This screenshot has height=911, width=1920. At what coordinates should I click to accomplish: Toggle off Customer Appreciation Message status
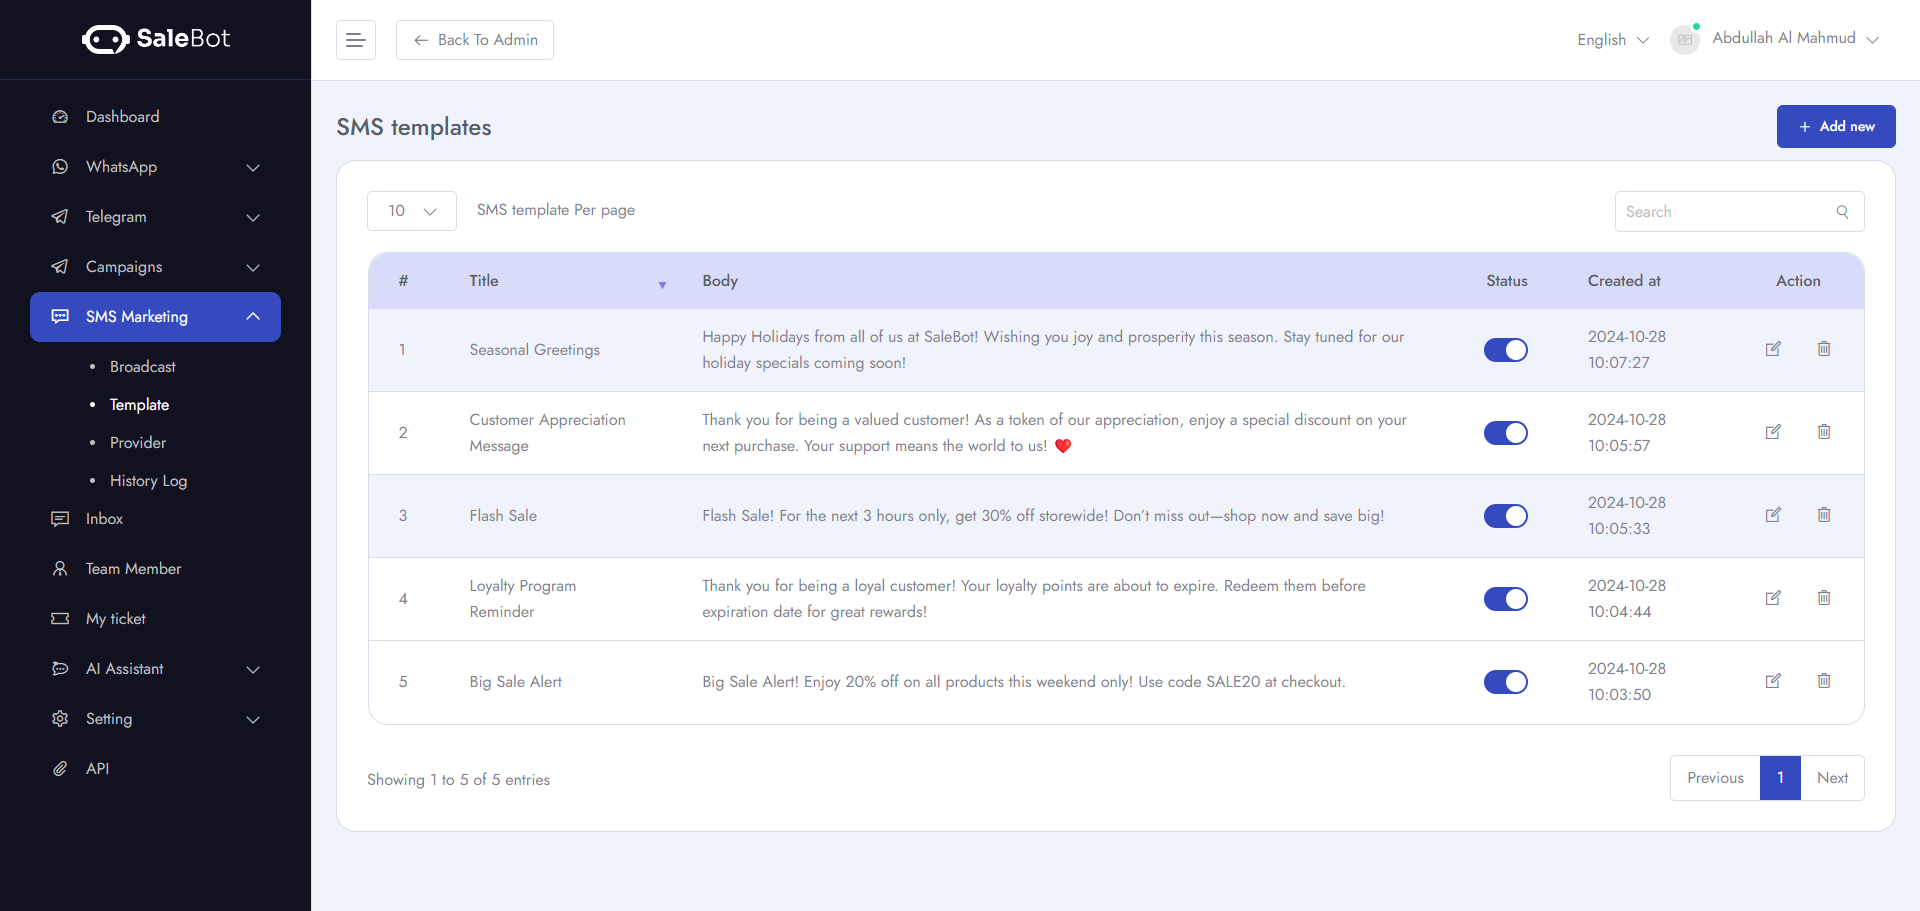(x=1506, y=433)
